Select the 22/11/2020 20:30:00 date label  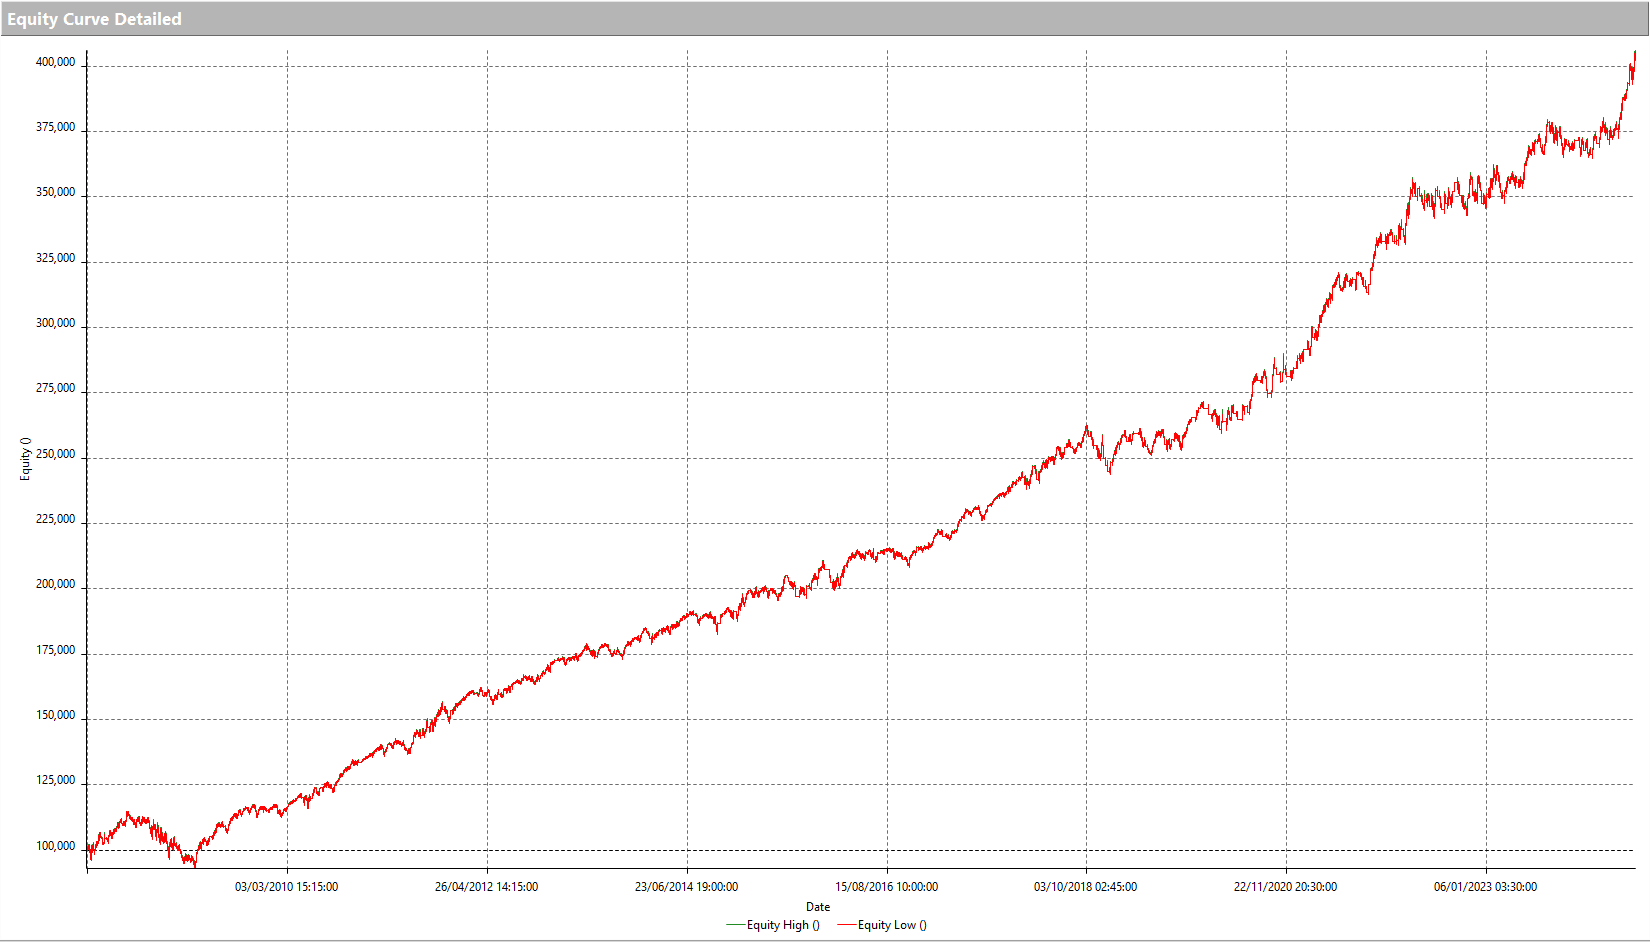[x=1285, y=887]
